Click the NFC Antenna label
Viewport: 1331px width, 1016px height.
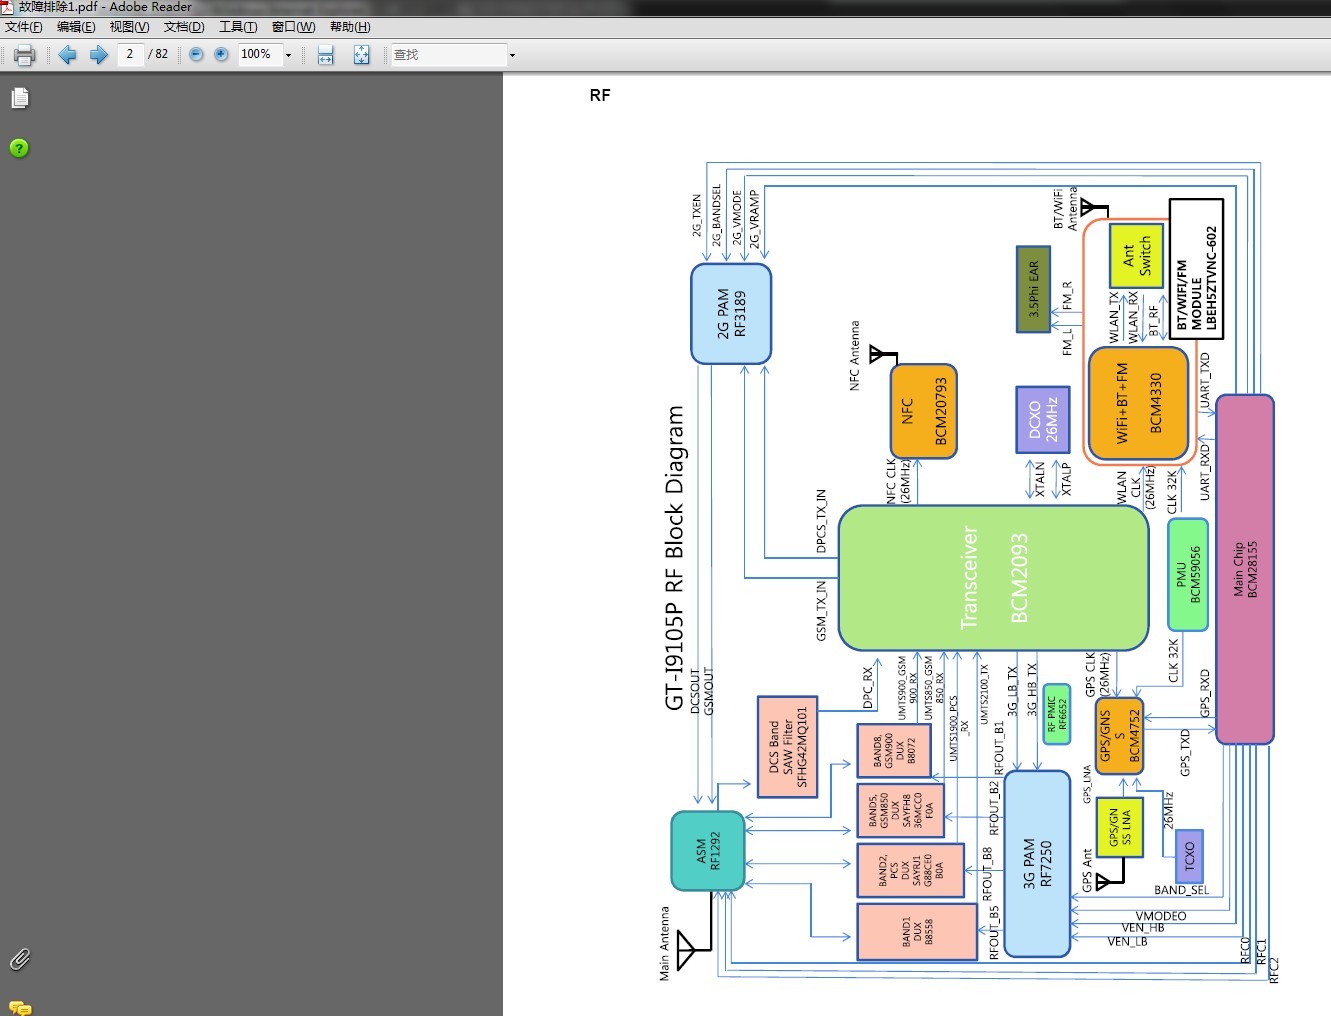[x=854, y=355]
